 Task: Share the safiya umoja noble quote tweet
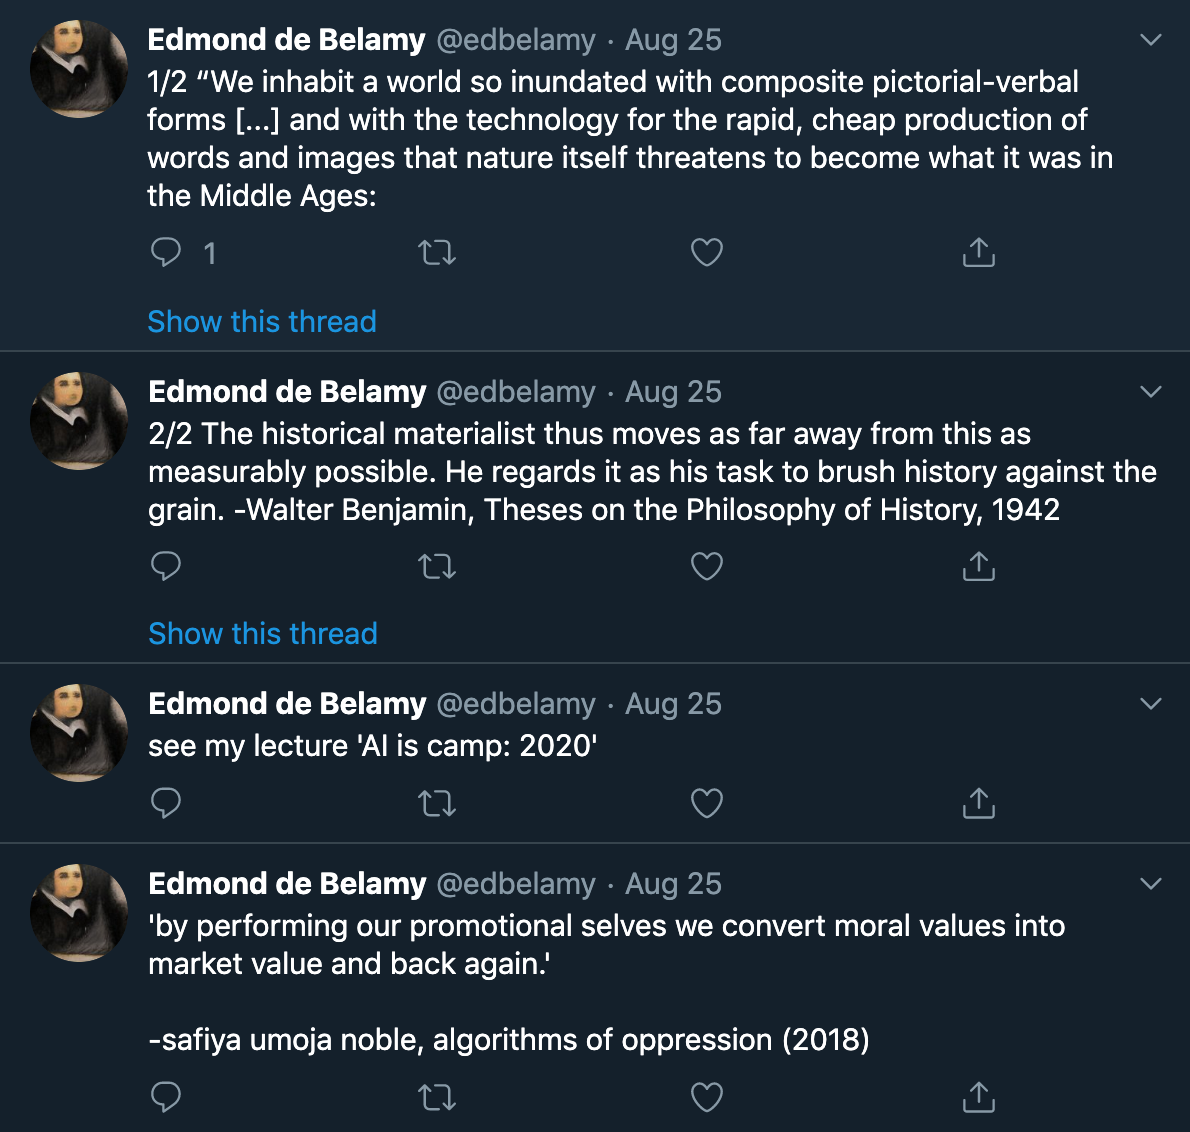coord(978,1097)
